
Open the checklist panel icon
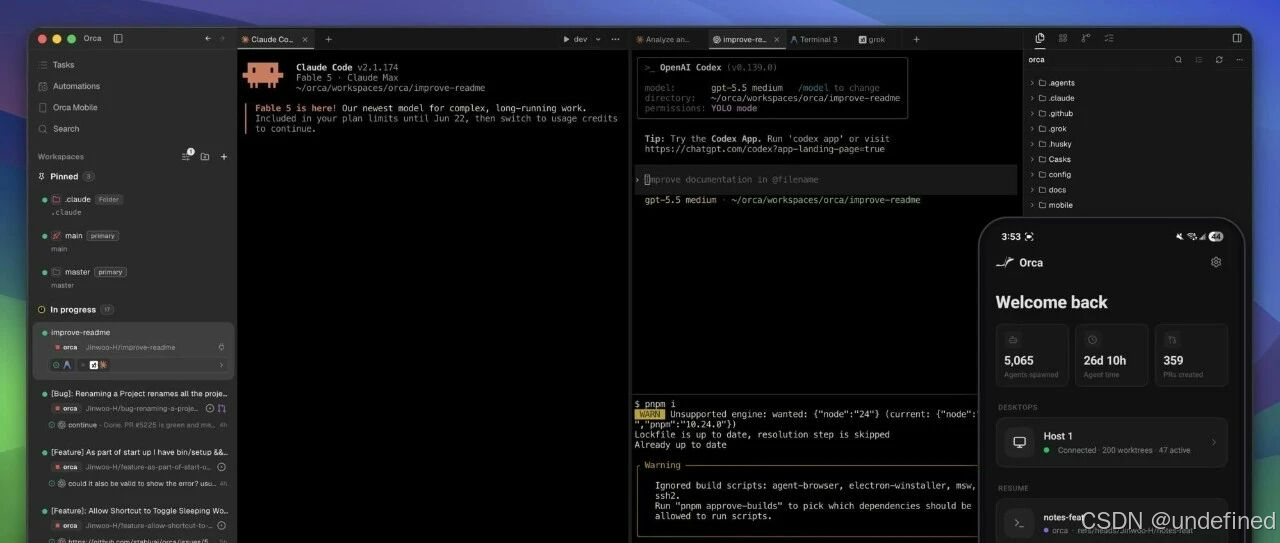click(1109, 38)
